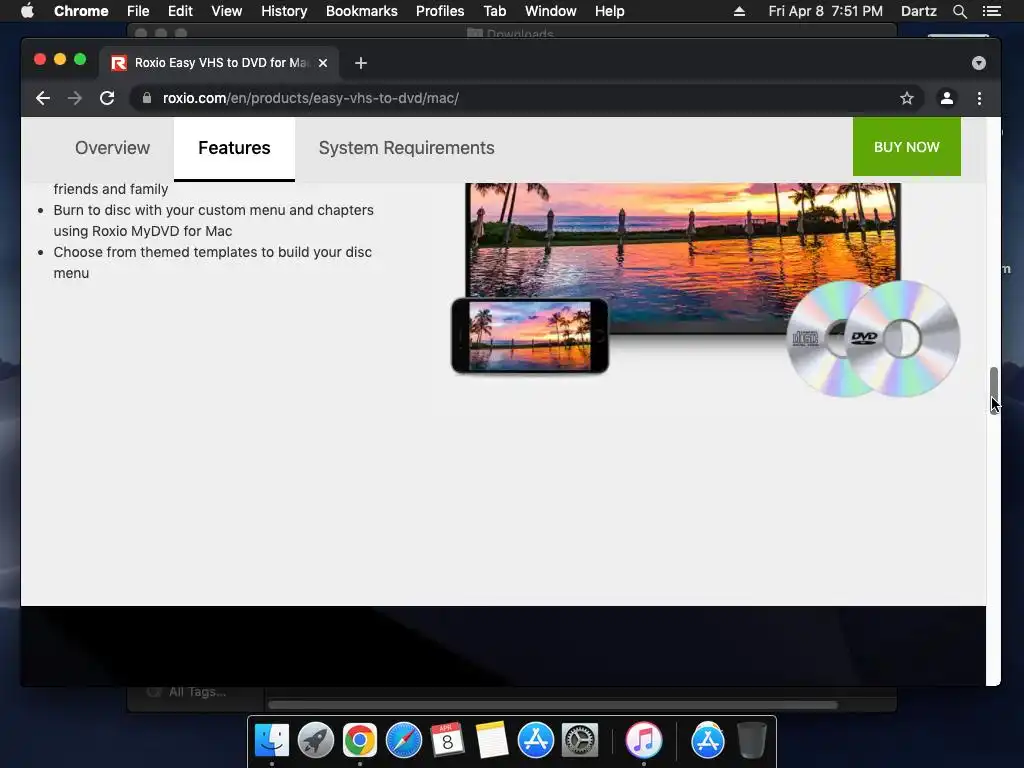1024x768 pixels.
Task: Click the green BUY NOW button
Action: (906, 147)
